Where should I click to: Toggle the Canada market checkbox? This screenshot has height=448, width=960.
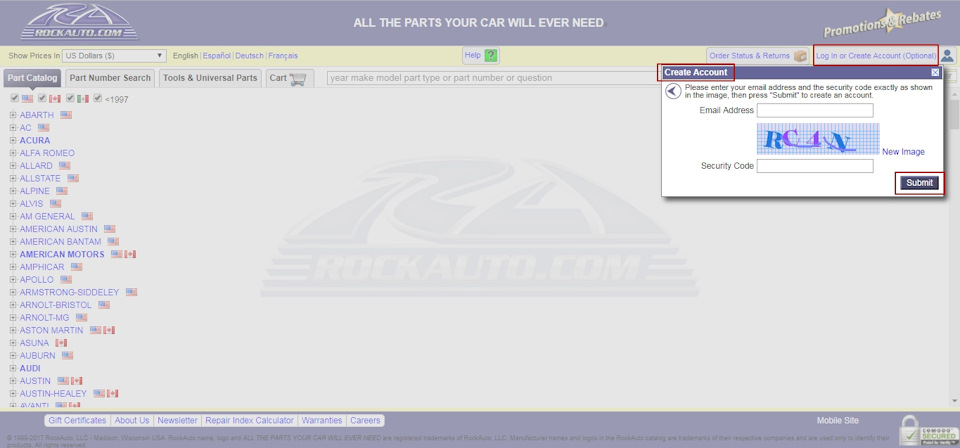[x=42, y=98]
